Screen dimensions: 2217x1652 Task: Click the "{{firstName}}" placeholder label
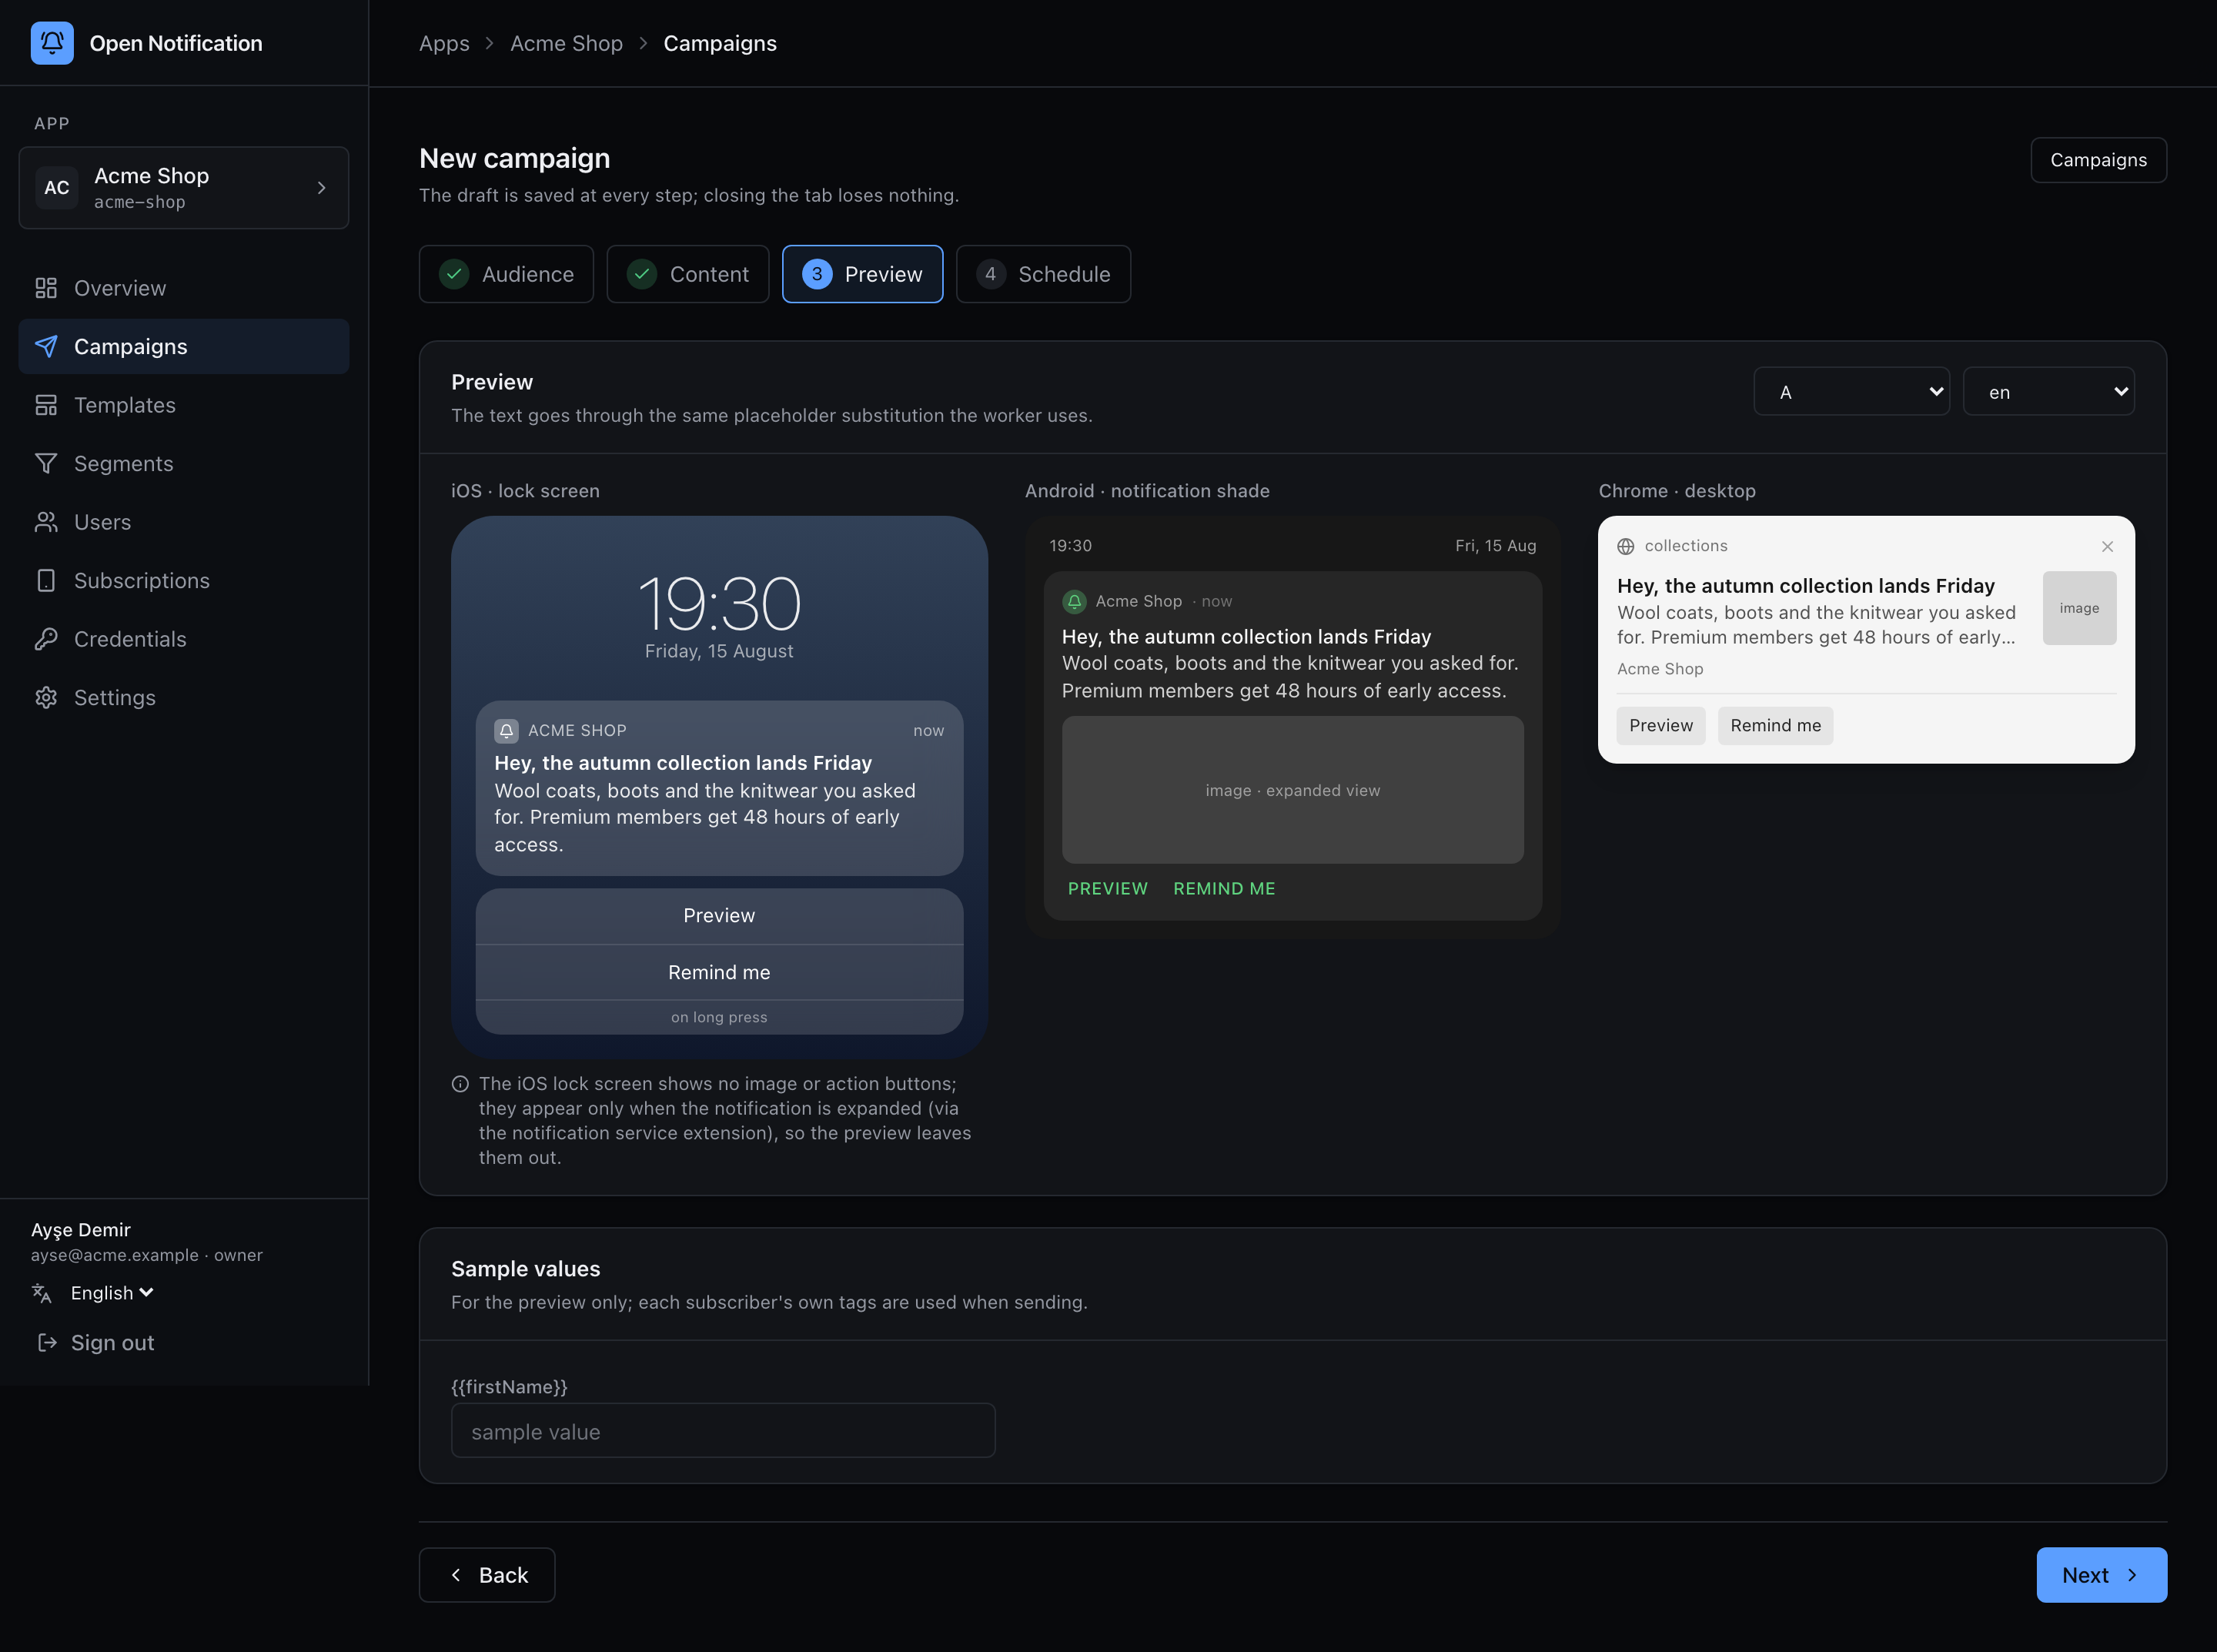[x=509, y=1387]
